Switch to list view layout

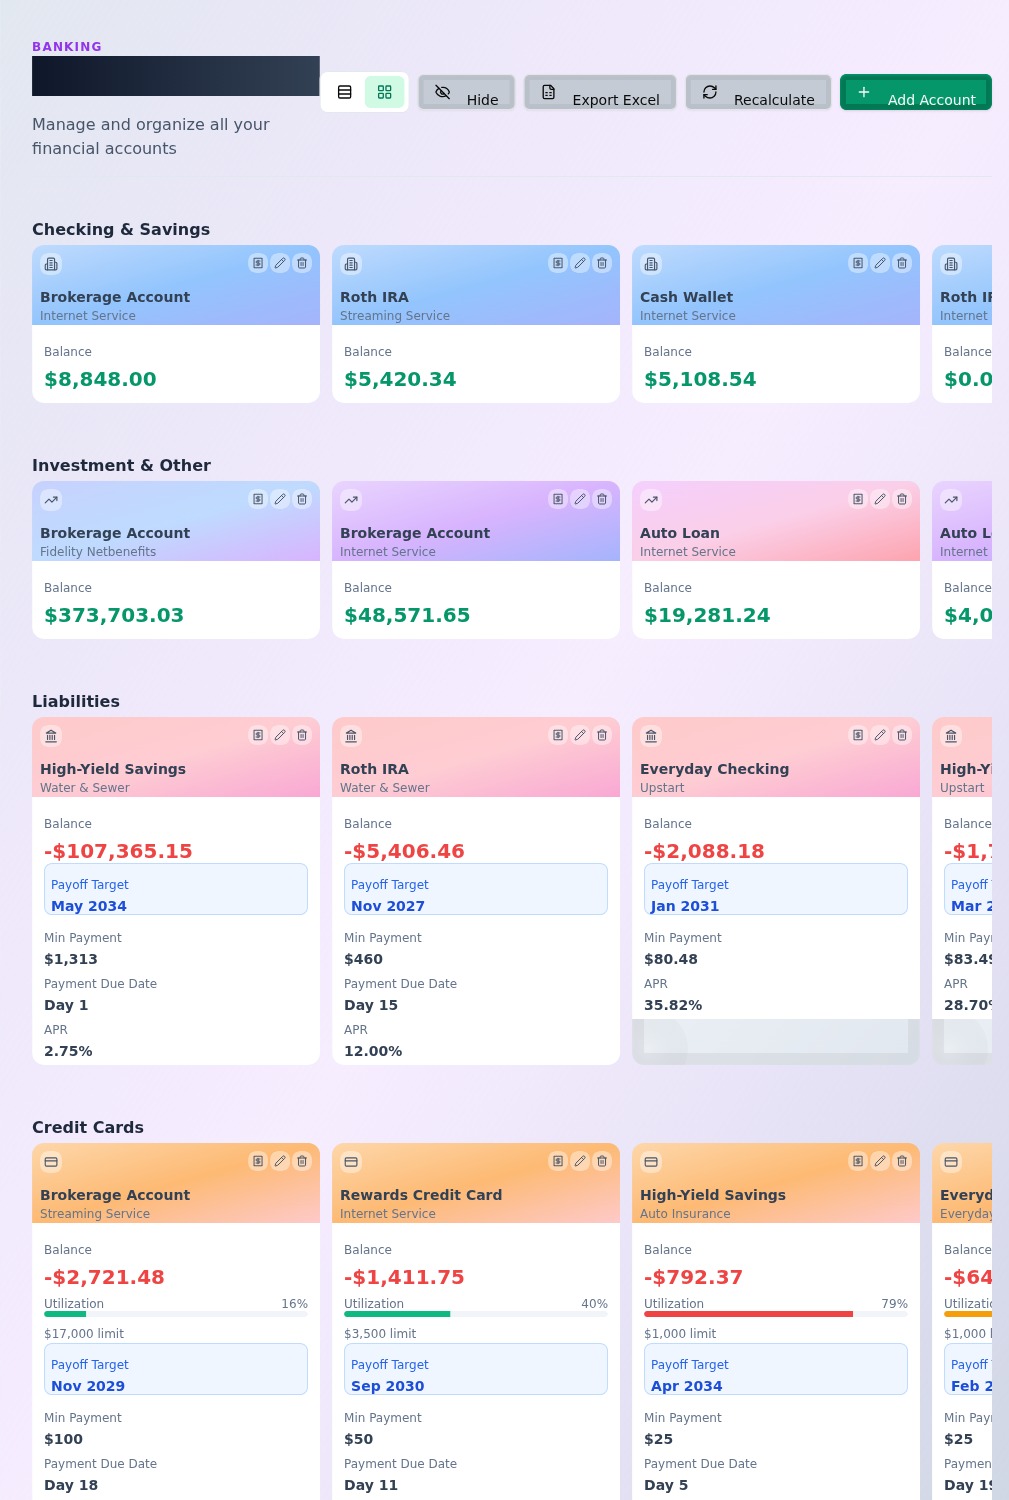[x=345, y=92]
